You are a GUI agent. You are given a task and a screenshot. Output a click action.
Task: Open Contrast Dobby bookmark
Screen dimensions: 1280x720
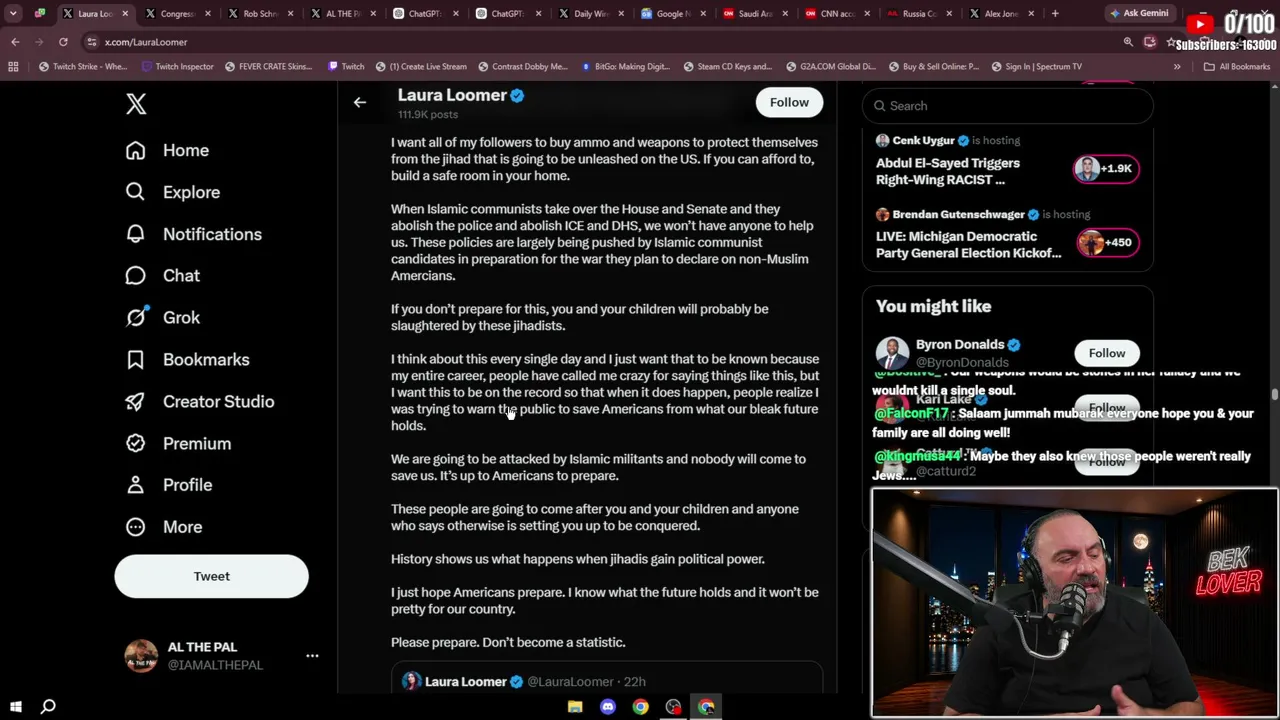[x=521, y=67]
